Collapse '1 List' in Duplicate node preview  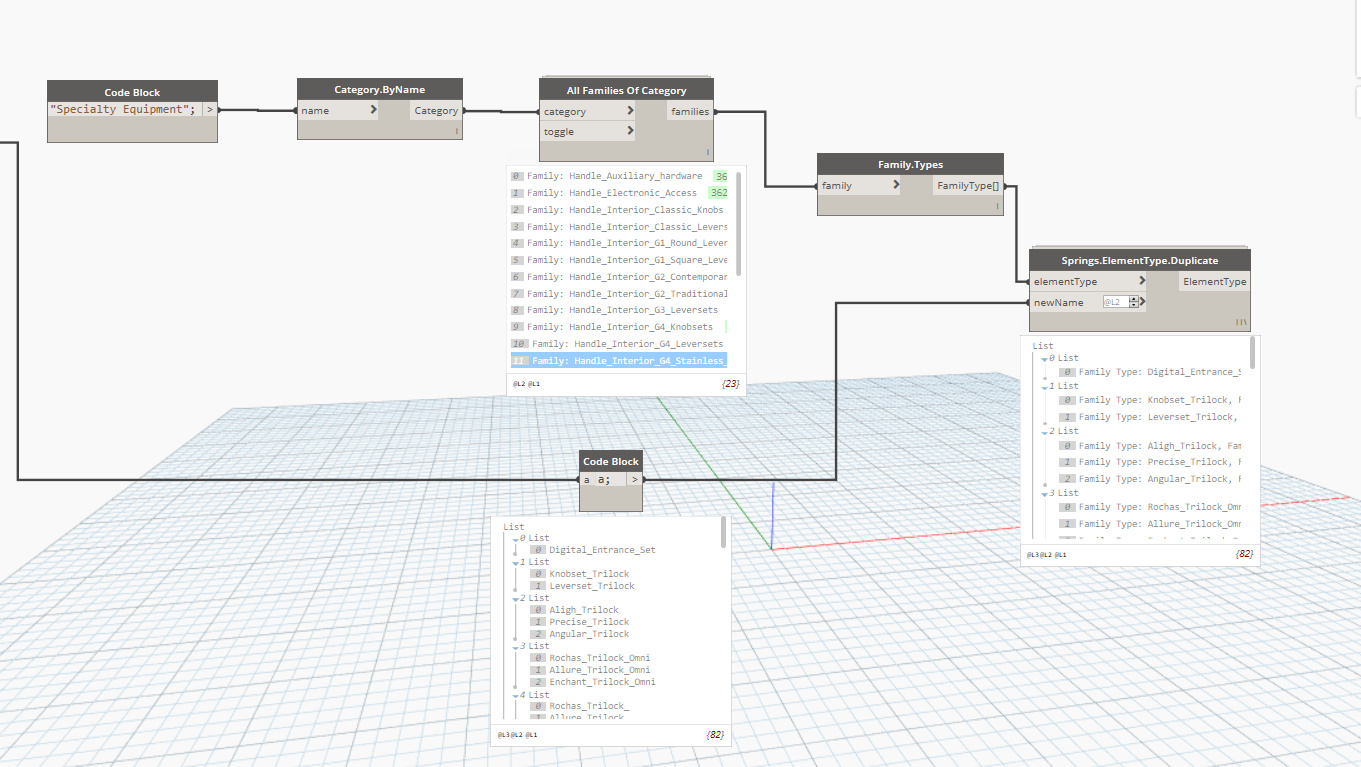[x=1044, y=386]
